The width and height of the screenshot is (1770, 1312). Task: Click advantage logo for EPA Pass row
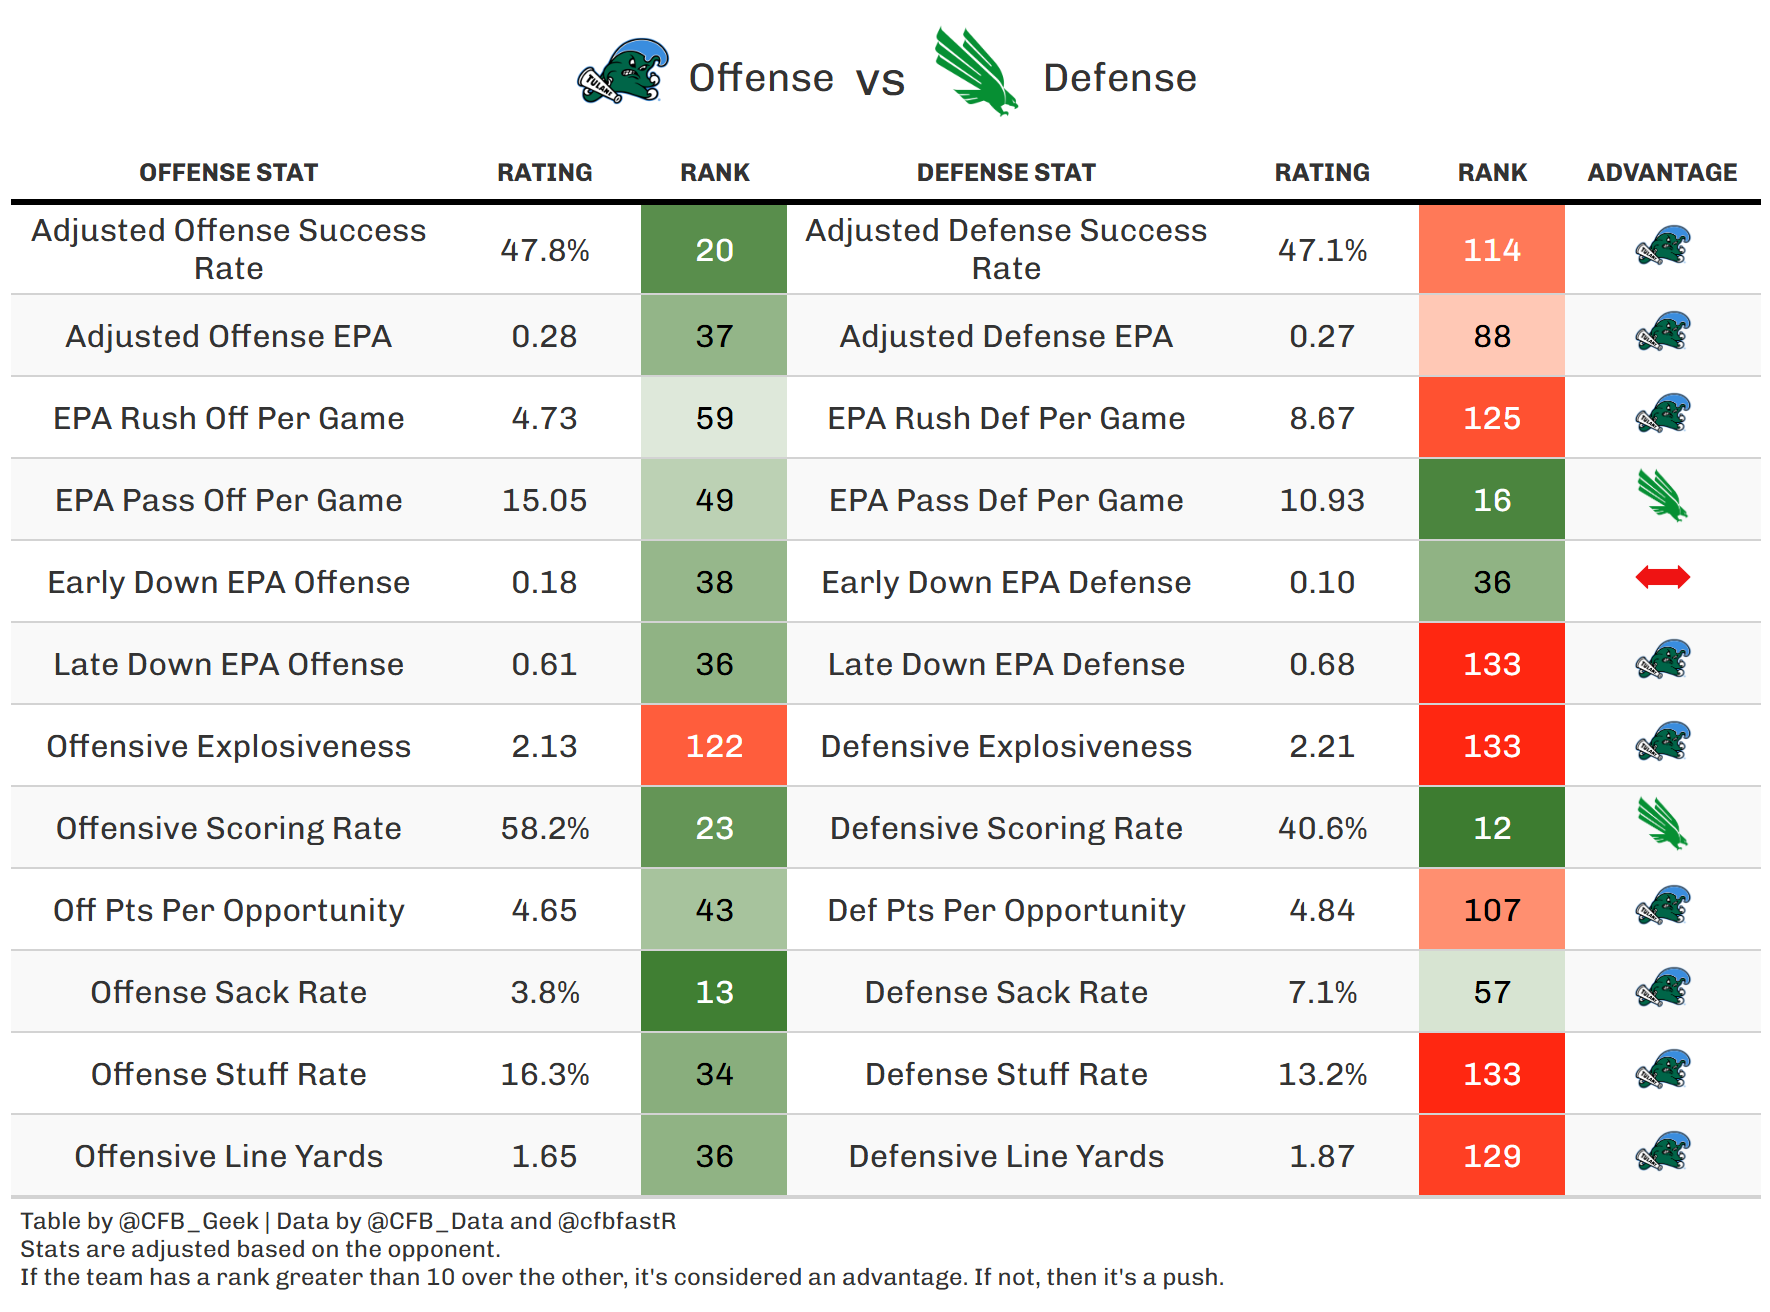click(1662, 496)
